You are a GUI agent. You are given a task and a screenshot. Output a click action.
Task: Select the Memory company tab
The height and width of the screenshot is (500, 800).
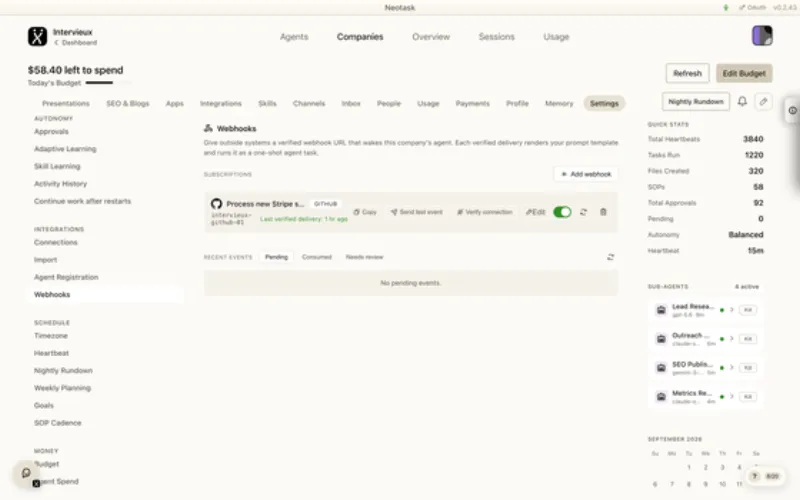tap(559, 104)
